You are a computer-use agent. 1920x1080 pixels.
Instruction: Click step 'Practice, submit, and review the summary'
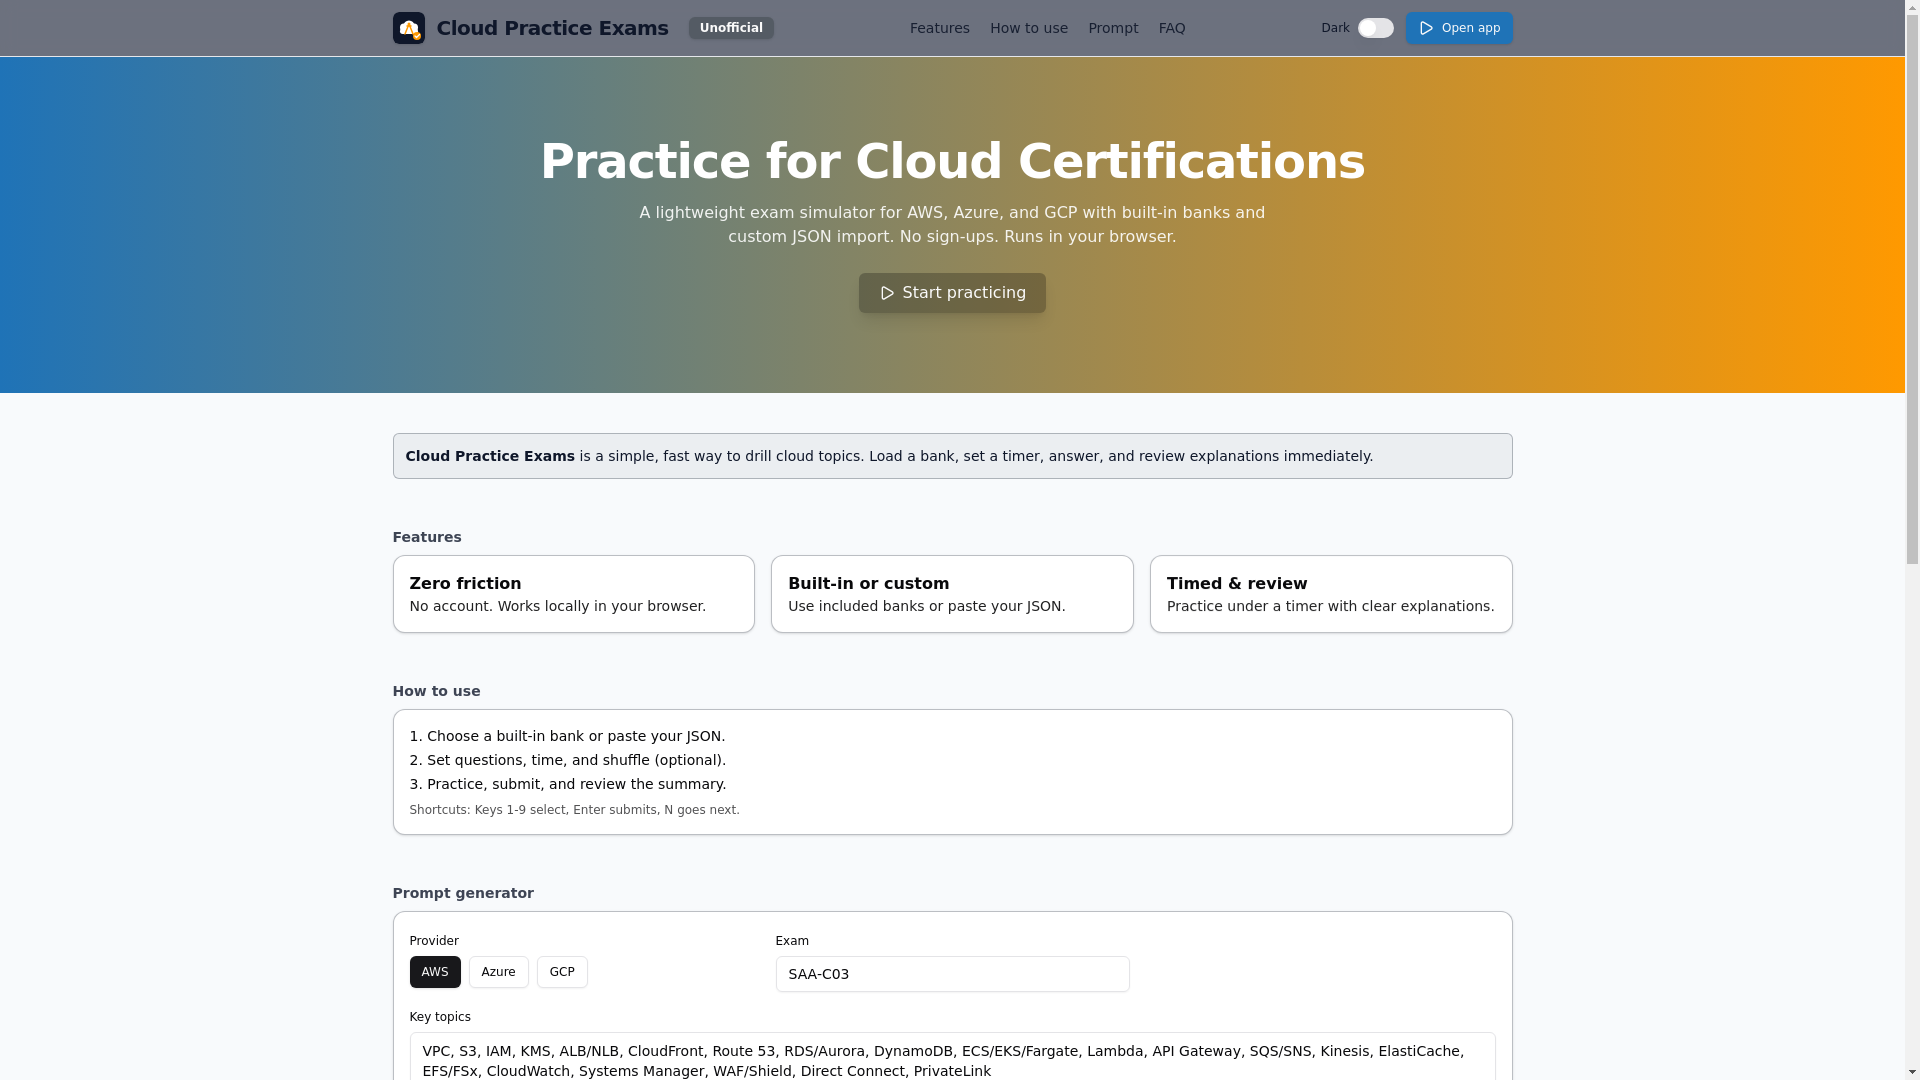[x=568, y=784]
